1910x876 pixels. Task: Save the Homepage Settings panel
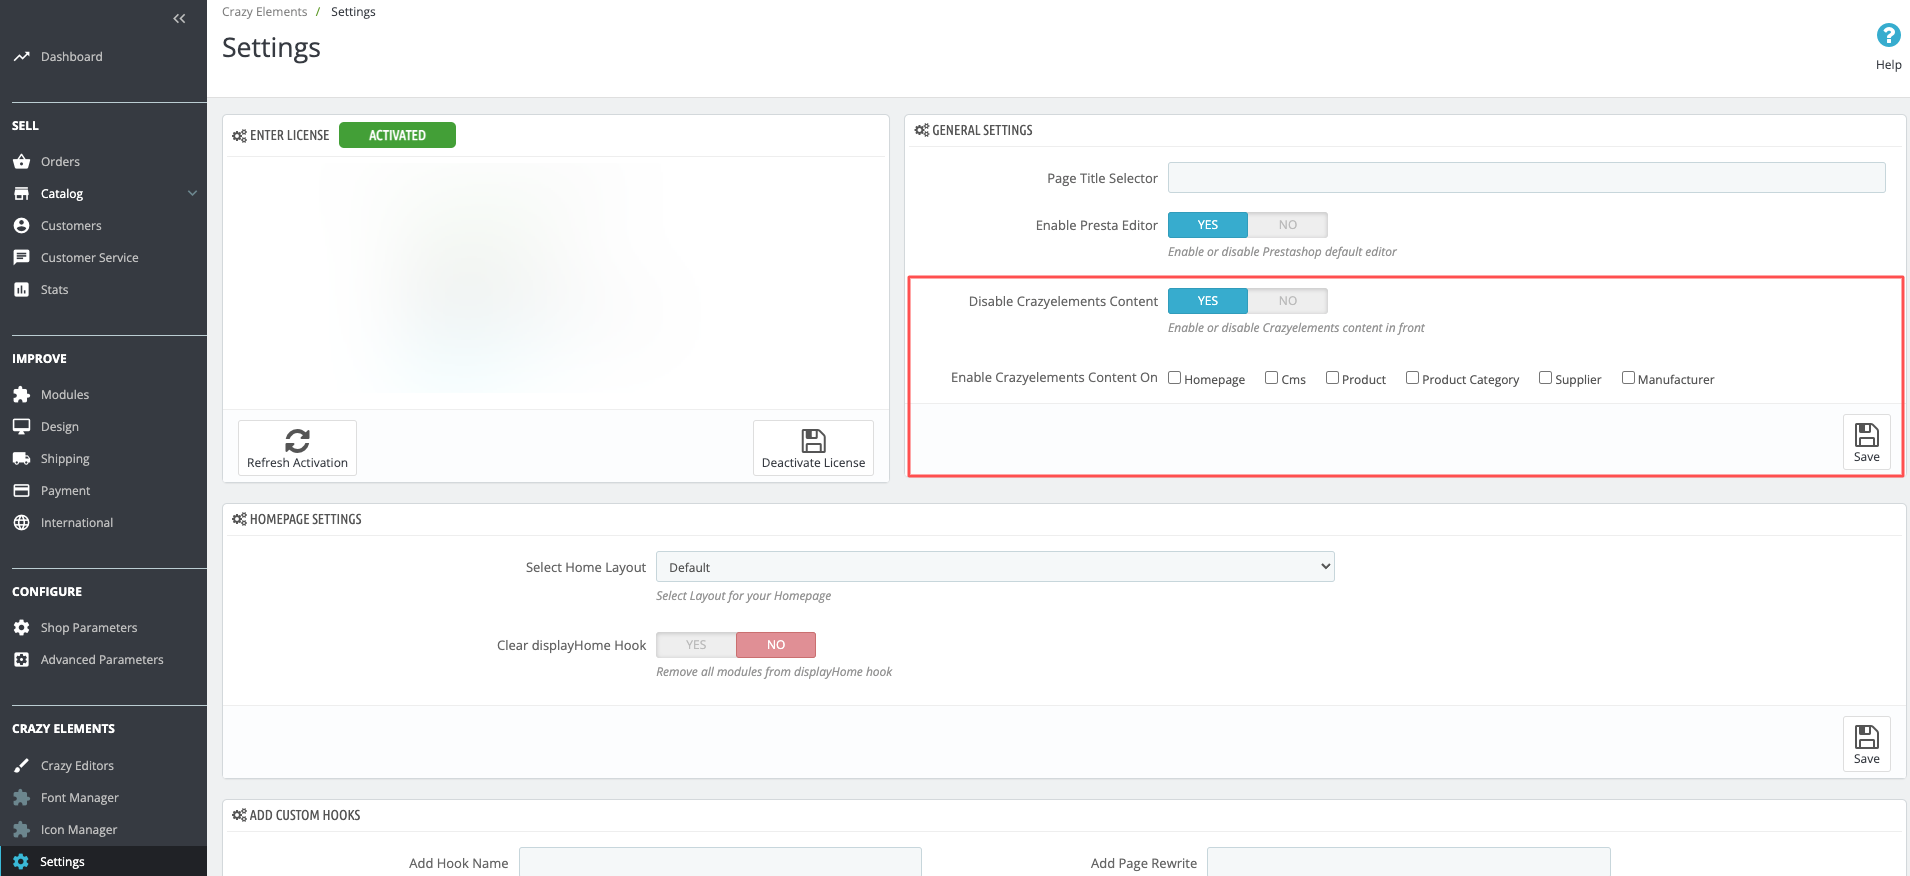tap(1866, 743)
